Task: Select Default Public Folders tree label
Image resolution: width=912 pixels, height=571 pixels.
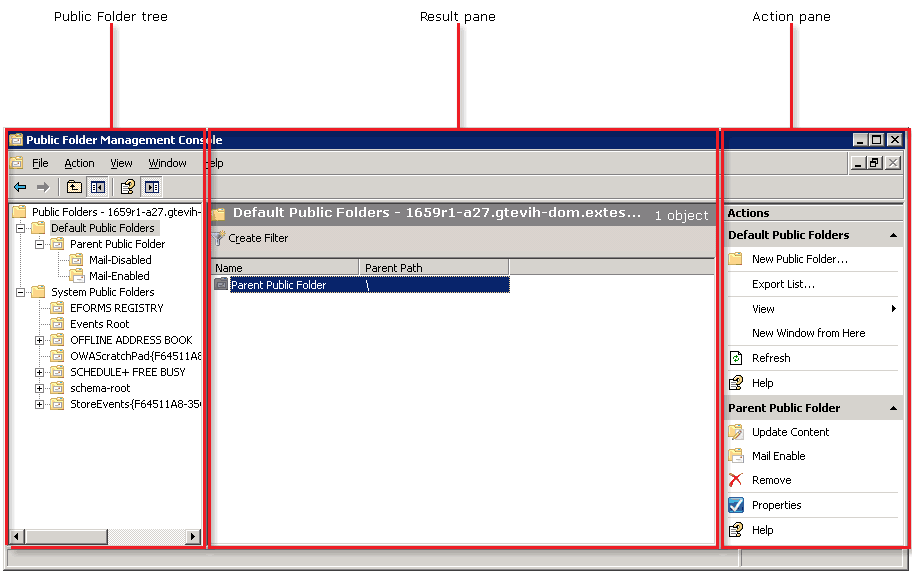Action: click(103, 228)
